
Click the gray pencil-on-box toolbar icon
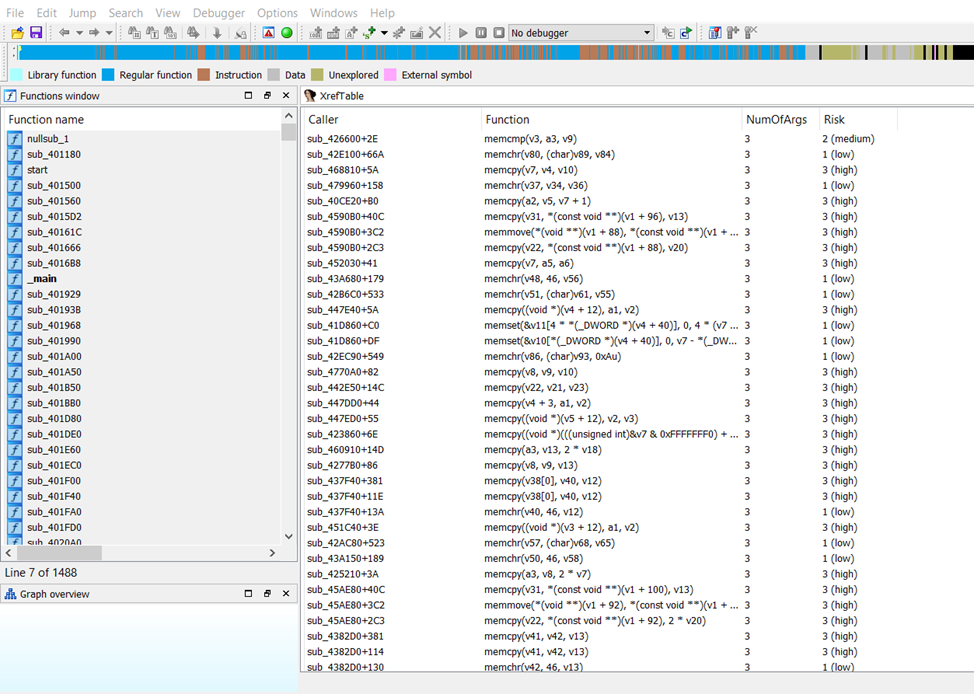coord(417,32)
